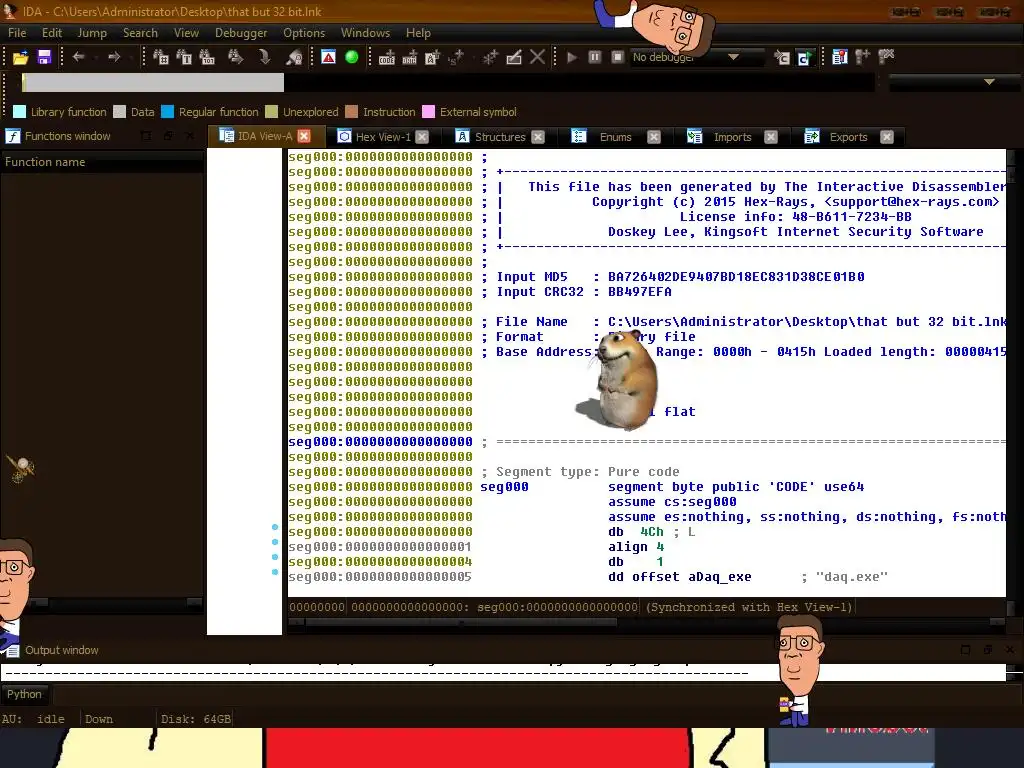Open the Help menu
The image size is (1024, 768).
[418, 33]
